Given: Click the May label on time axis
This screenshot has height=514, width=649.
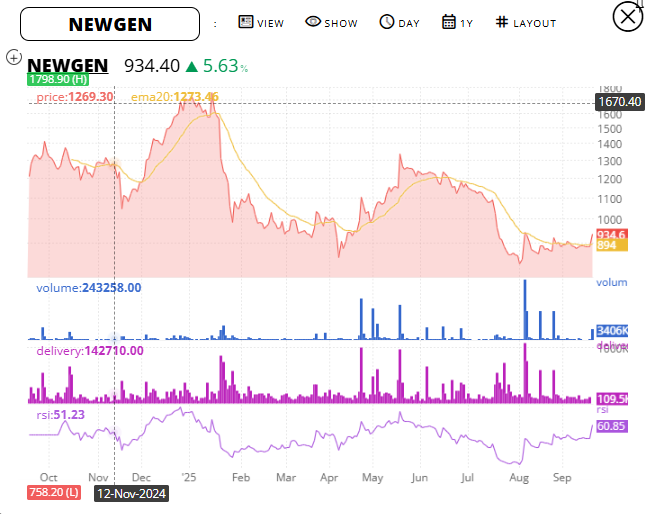Looking at the screenshot, I should [373, 478].
